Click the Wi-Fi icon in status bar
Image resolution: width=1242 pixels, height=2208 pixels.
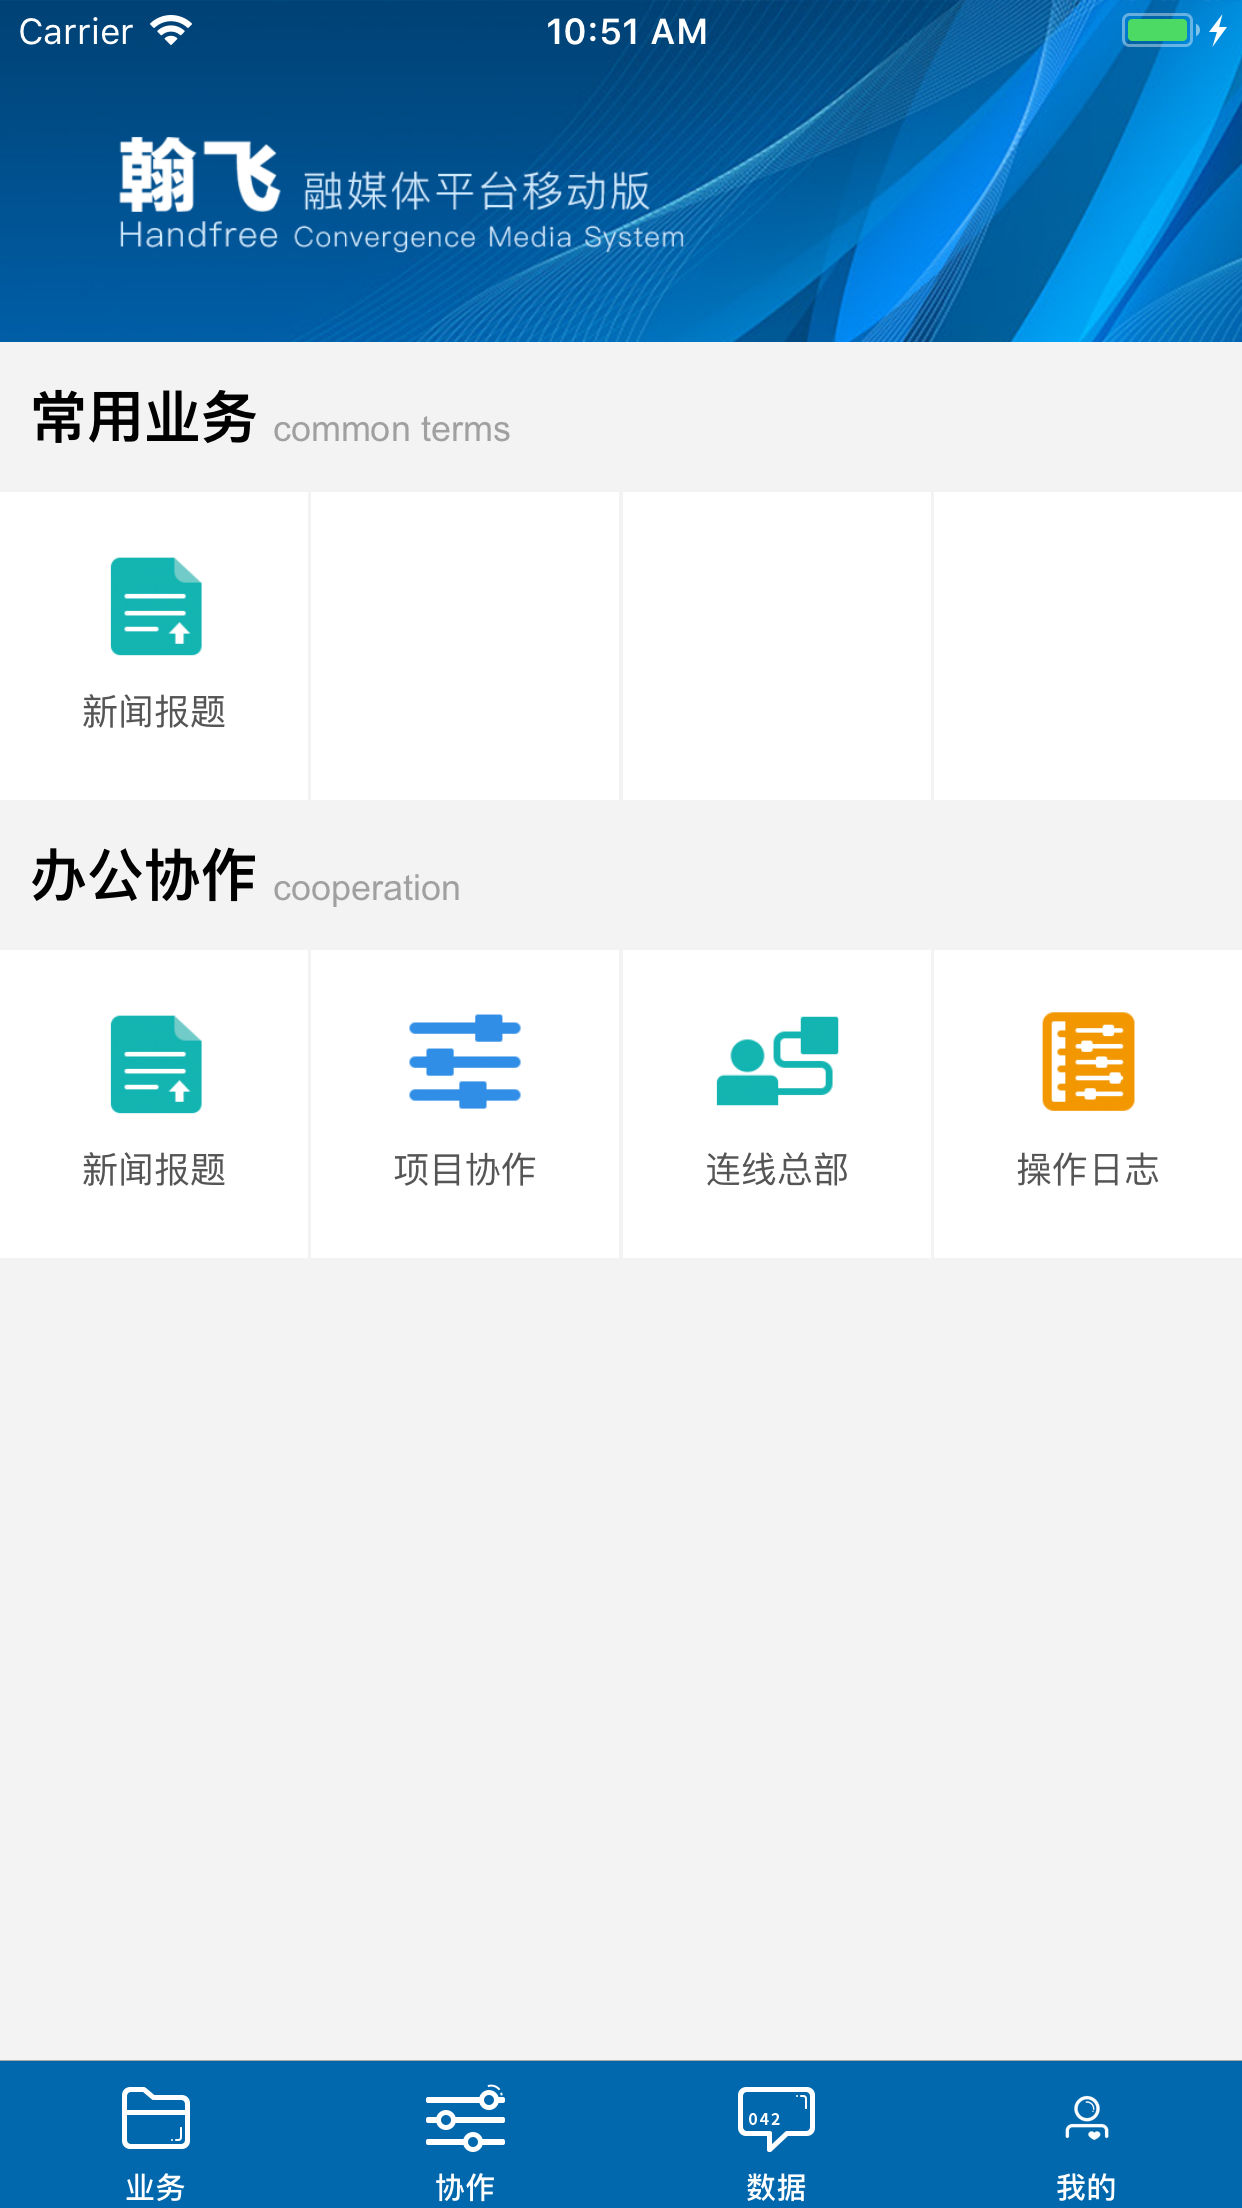point(171,31)
